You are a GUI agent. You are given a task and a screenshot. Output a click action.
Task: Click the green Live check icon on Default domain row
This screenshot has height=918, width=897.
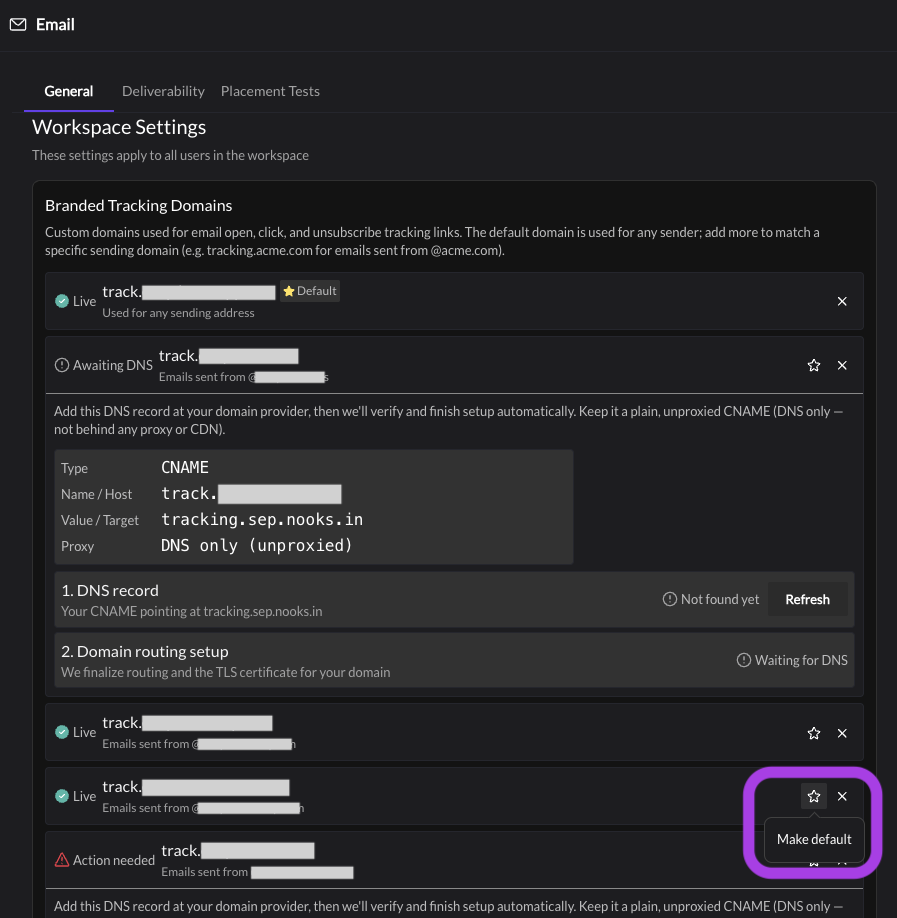(x=61, y=301)
